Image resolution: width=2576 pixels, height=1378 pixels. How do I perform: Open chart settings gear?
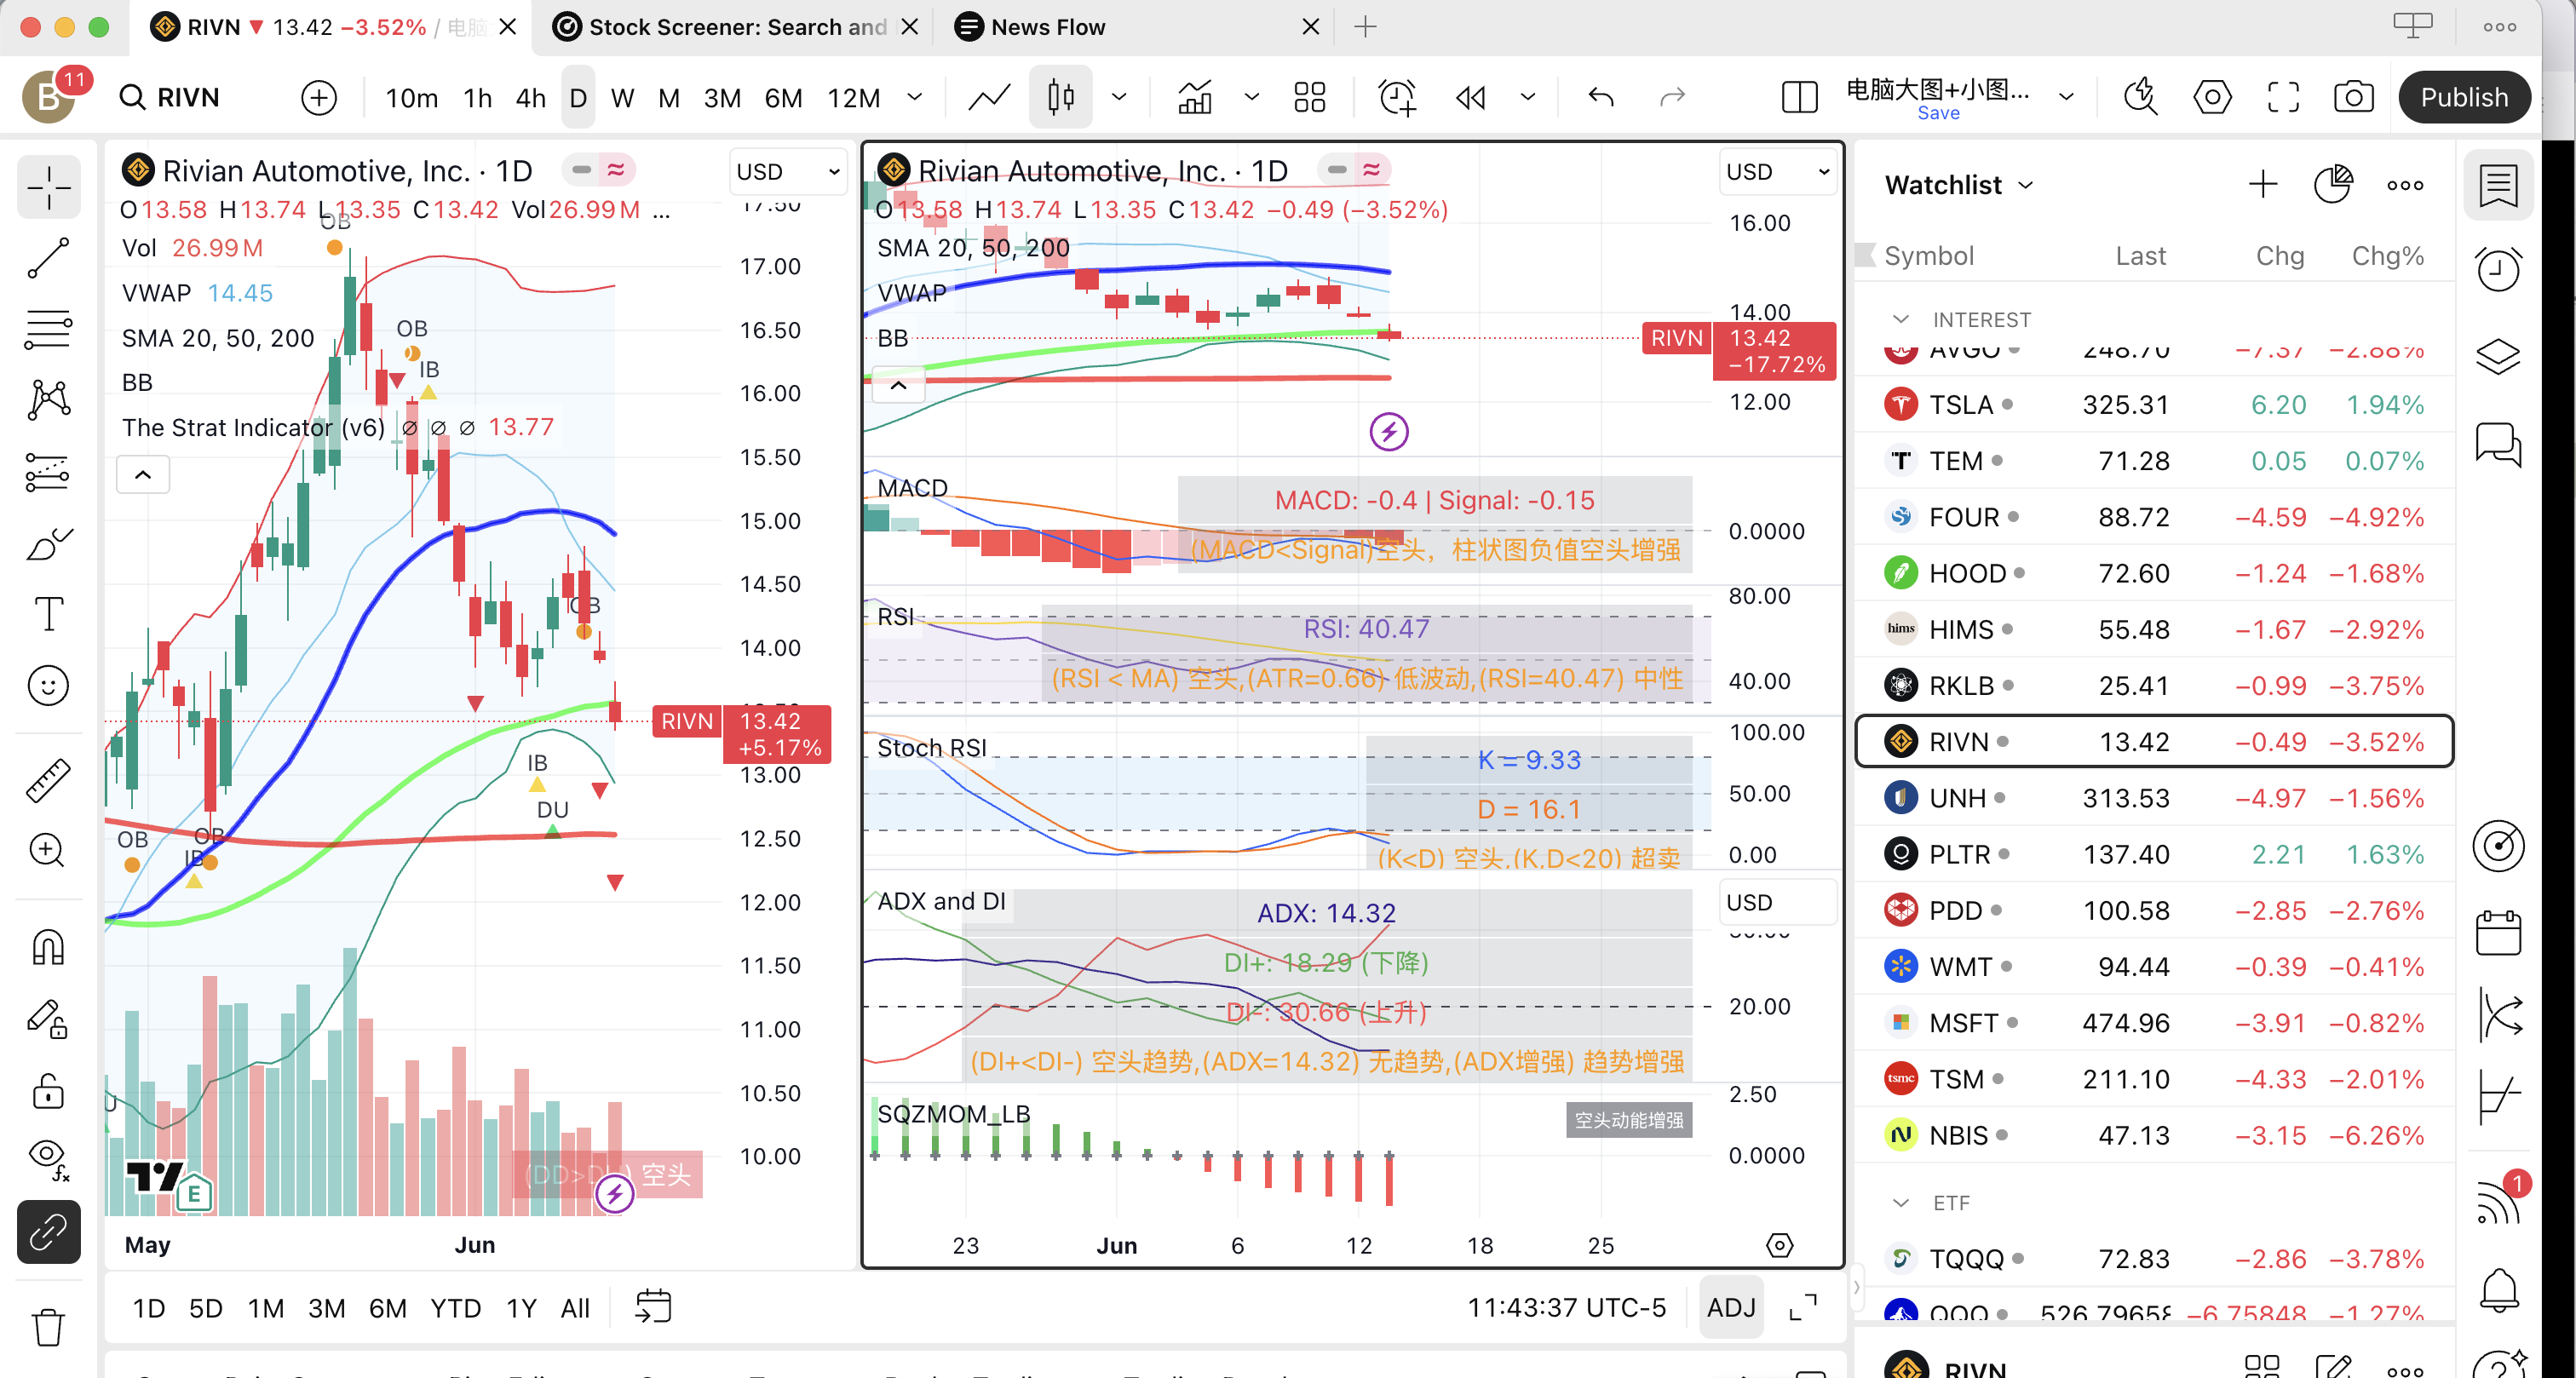click(2212, 97)
